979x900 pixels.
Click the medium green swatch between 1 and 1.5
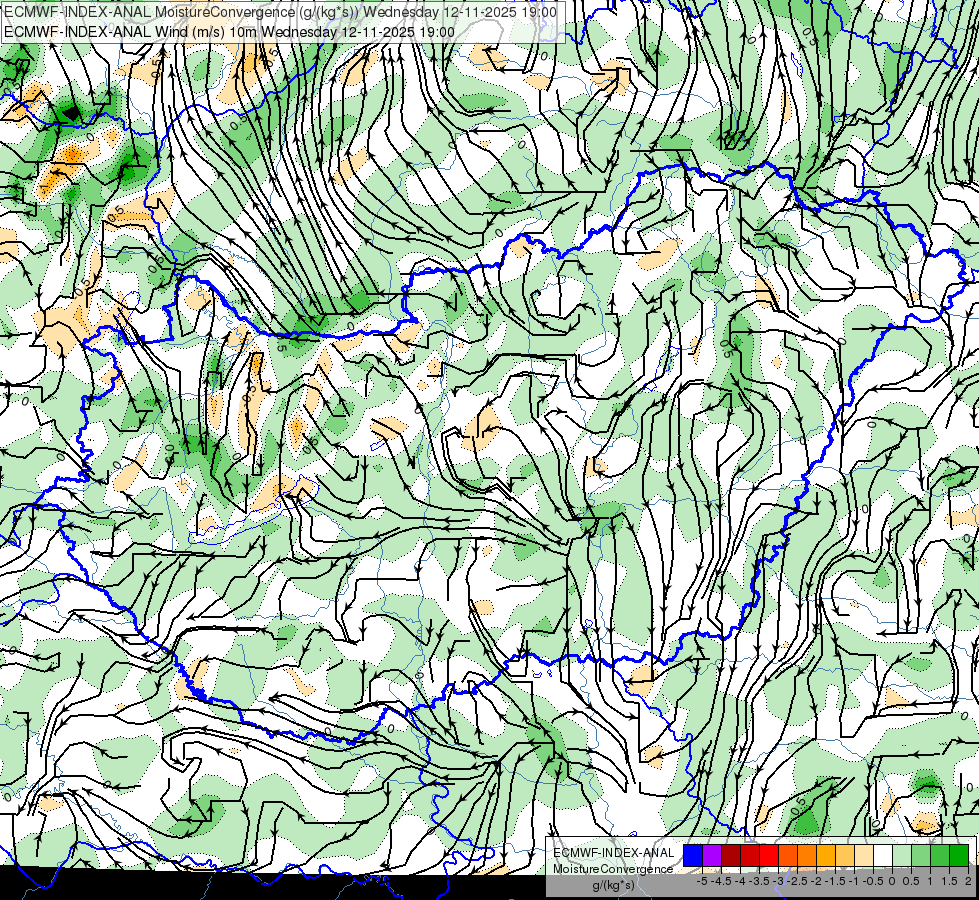tap(940, 855)
